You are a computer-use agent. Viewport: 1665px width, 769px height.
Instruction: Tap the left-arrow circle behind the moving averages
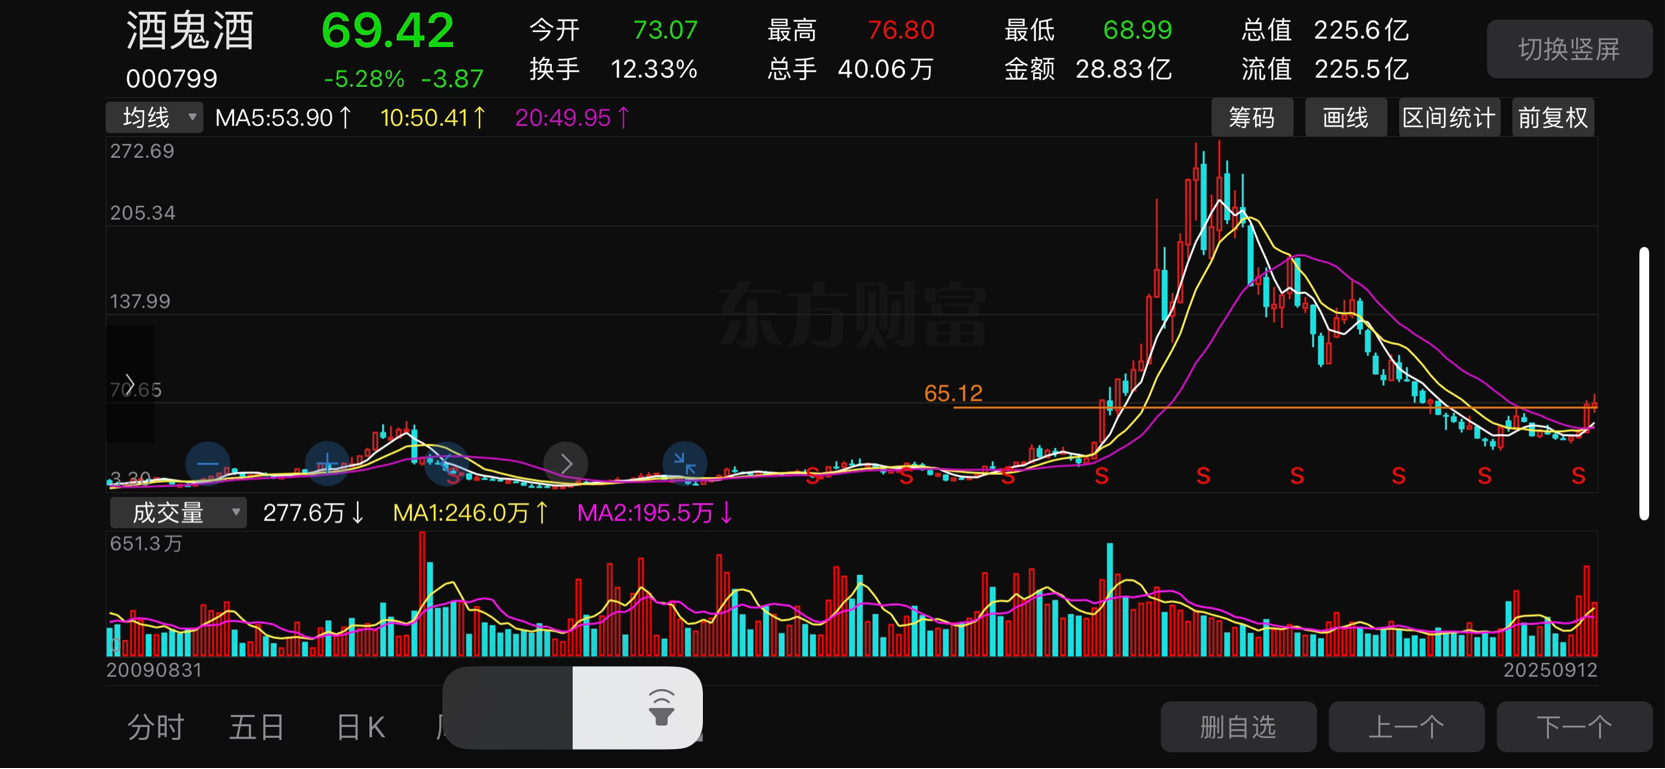coord(447,464)
